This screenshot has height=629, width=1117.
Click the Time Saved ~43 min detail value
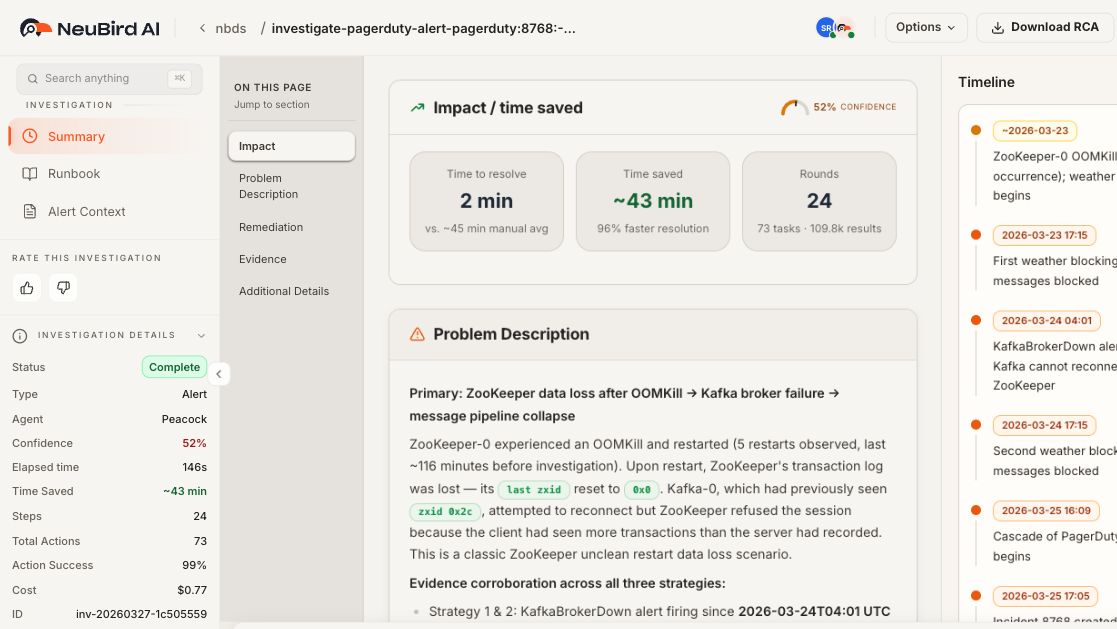(x=185, y=491)
